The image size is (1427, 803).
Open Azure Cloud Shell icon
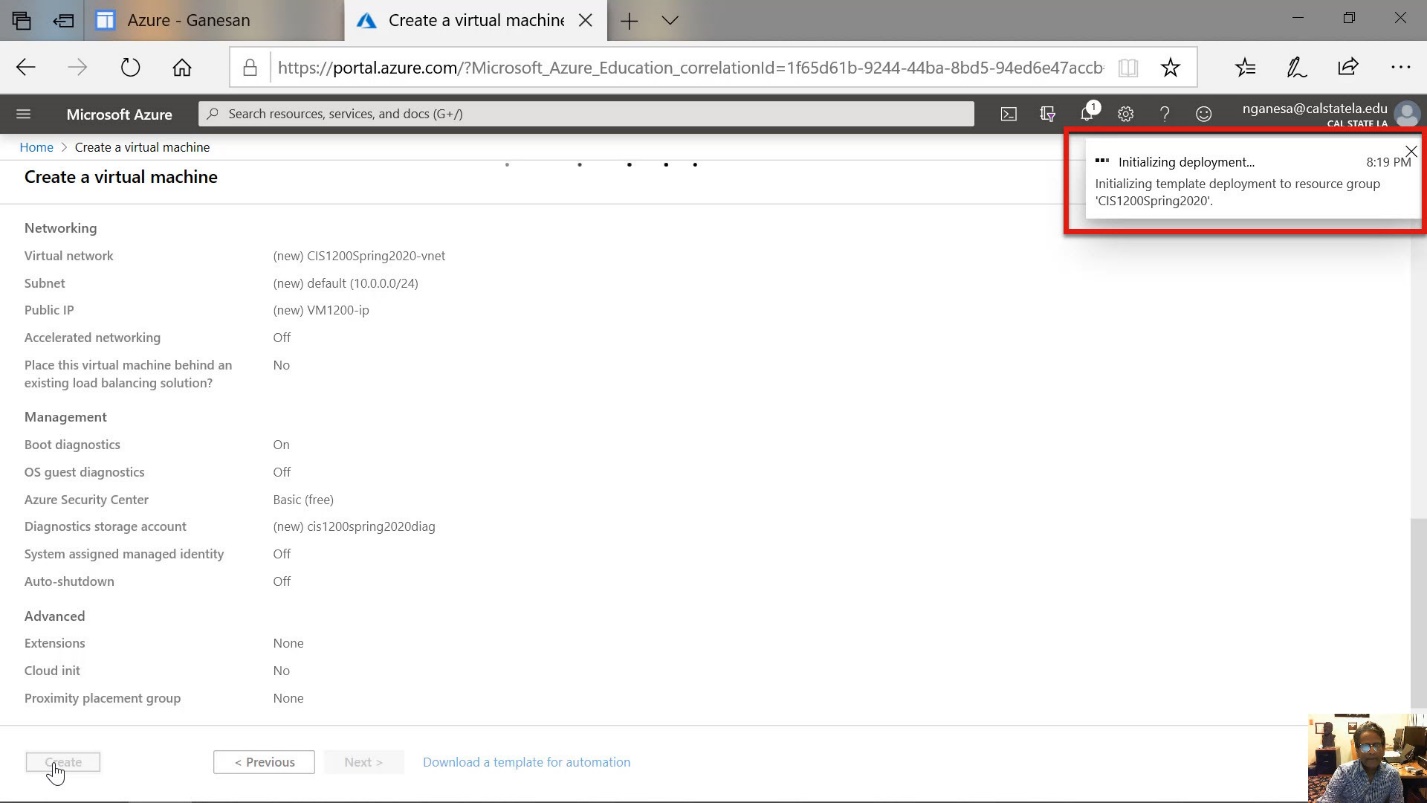pos(1009,114)
